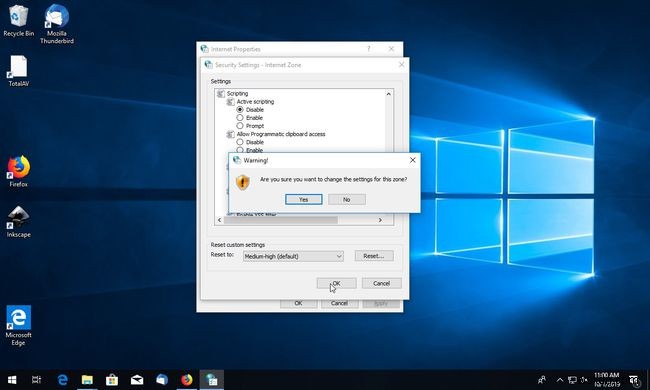Open the Reset to Medium-high dropdown
650x390 pixels.
click(293, 256)
